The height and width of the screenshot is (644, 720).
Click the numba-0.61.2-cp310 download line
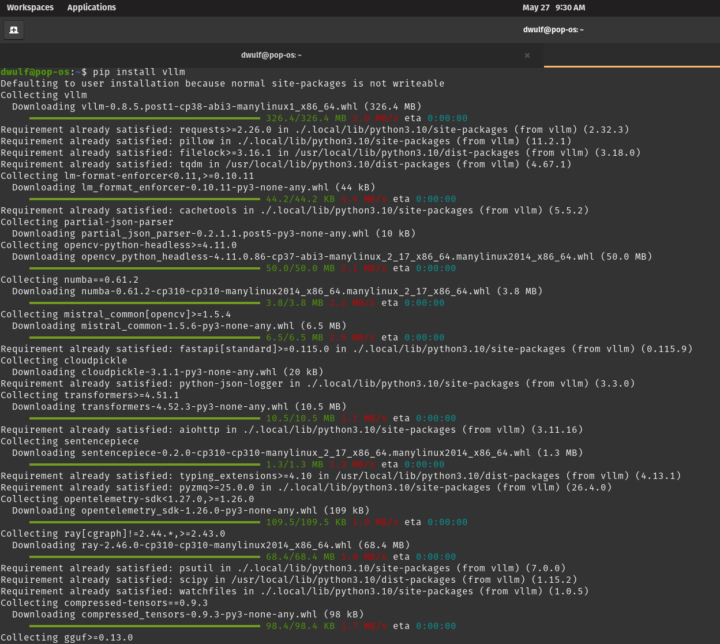(x=277, y=291)
